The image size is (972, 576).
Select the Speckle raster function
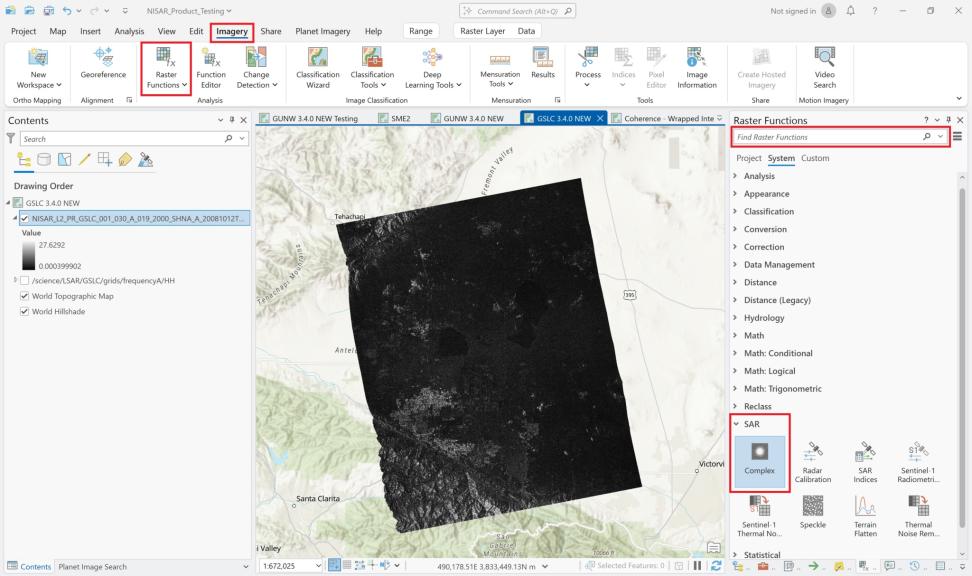coord(813,512)
